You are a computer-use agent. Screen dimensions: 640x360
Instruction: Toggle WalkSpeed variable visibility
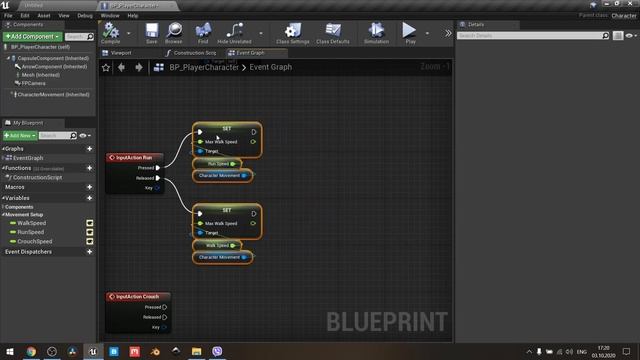(x=89, y=223)
